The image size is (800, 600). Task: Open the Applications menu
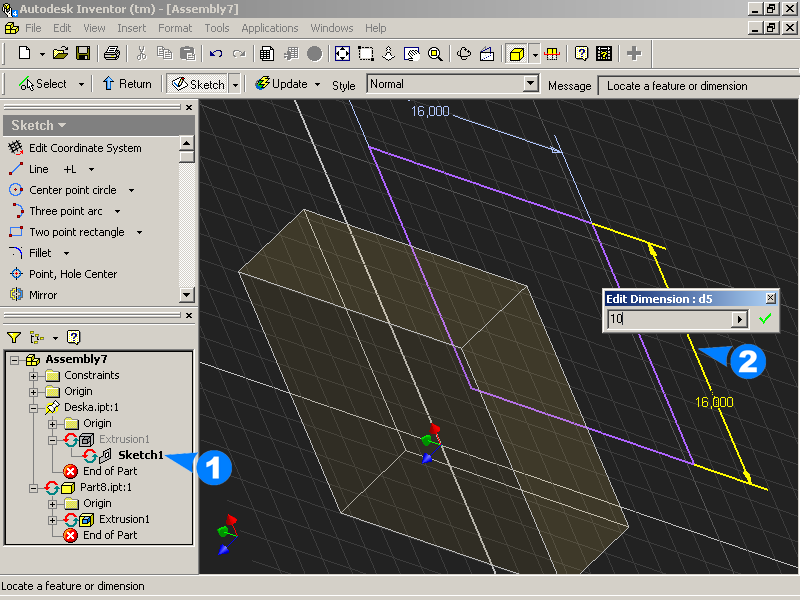pyautogui.click(x=270, y=28)
